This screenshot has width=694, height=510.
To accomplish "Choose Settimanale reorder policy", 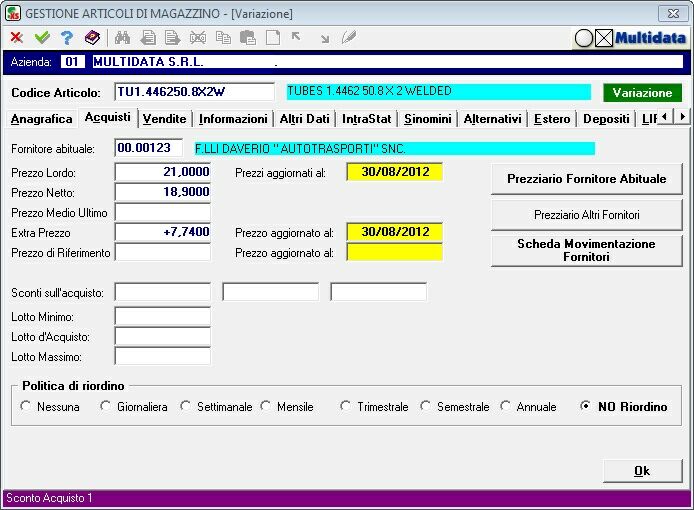I will (x=185, y=406).
